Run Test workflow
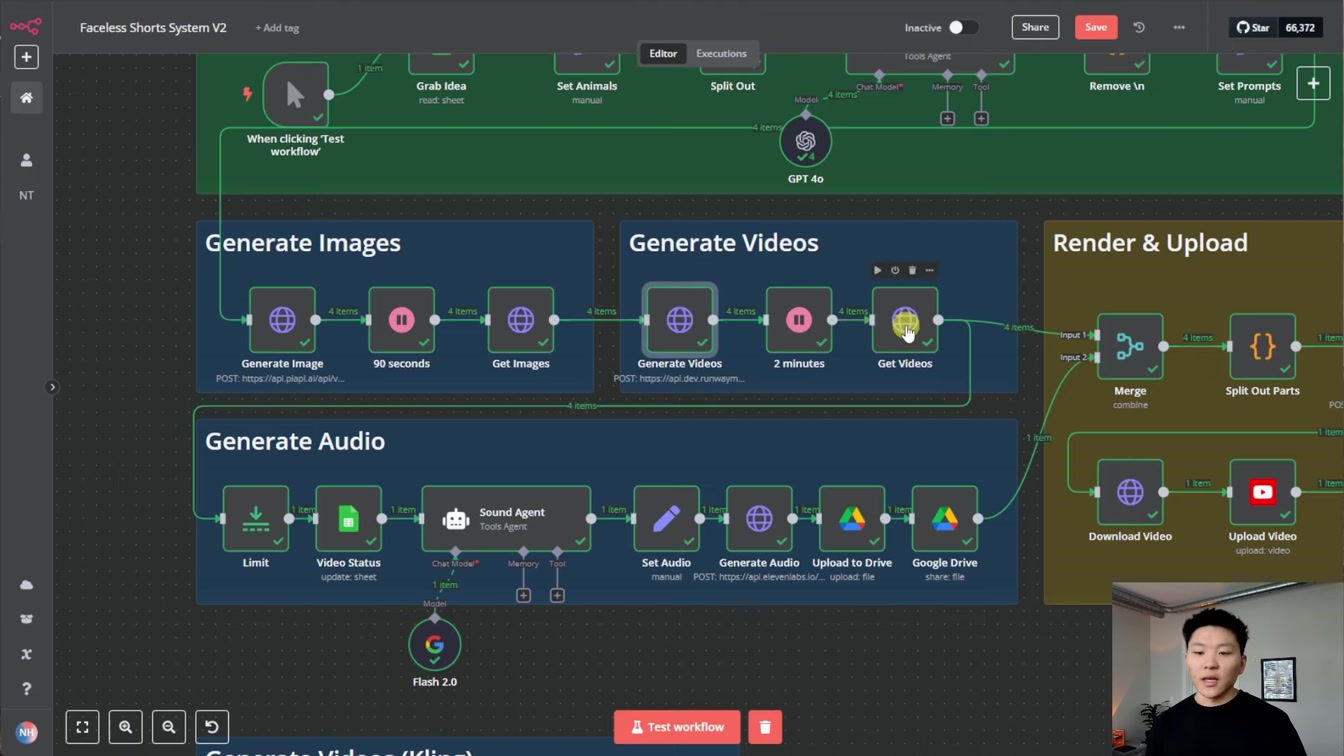Viewport: 1344px width, 756px height. 677,727
